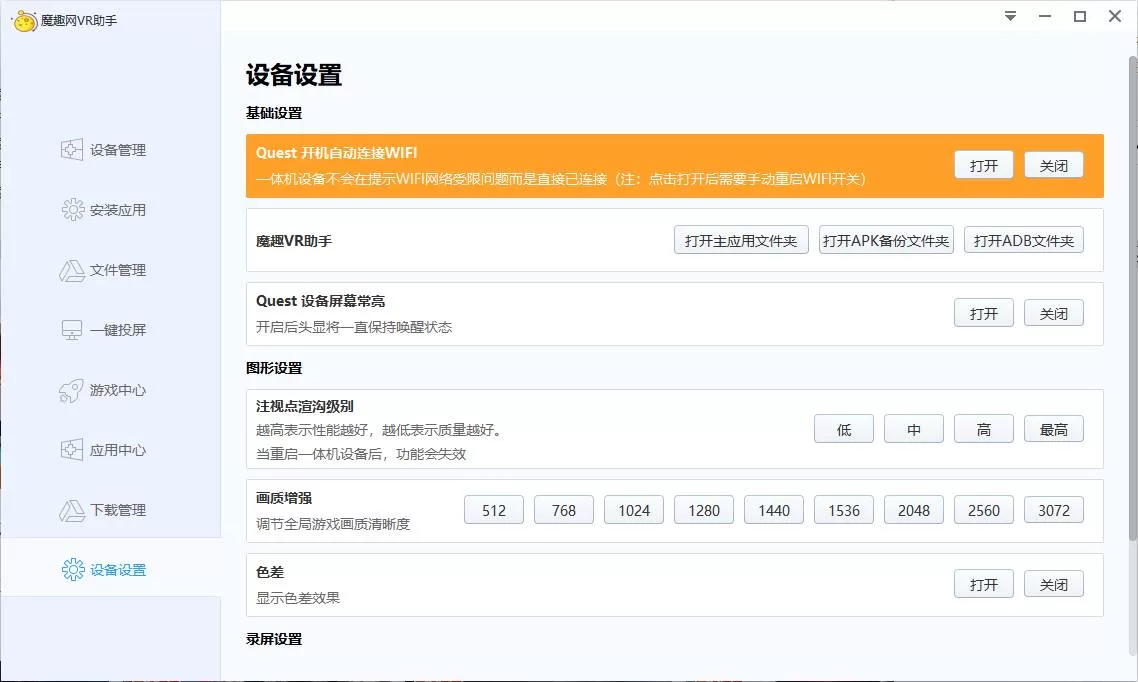The image size is (1138, 682).
Task: Set 画质增强 to 1536
Action: (x=843, y=510)
